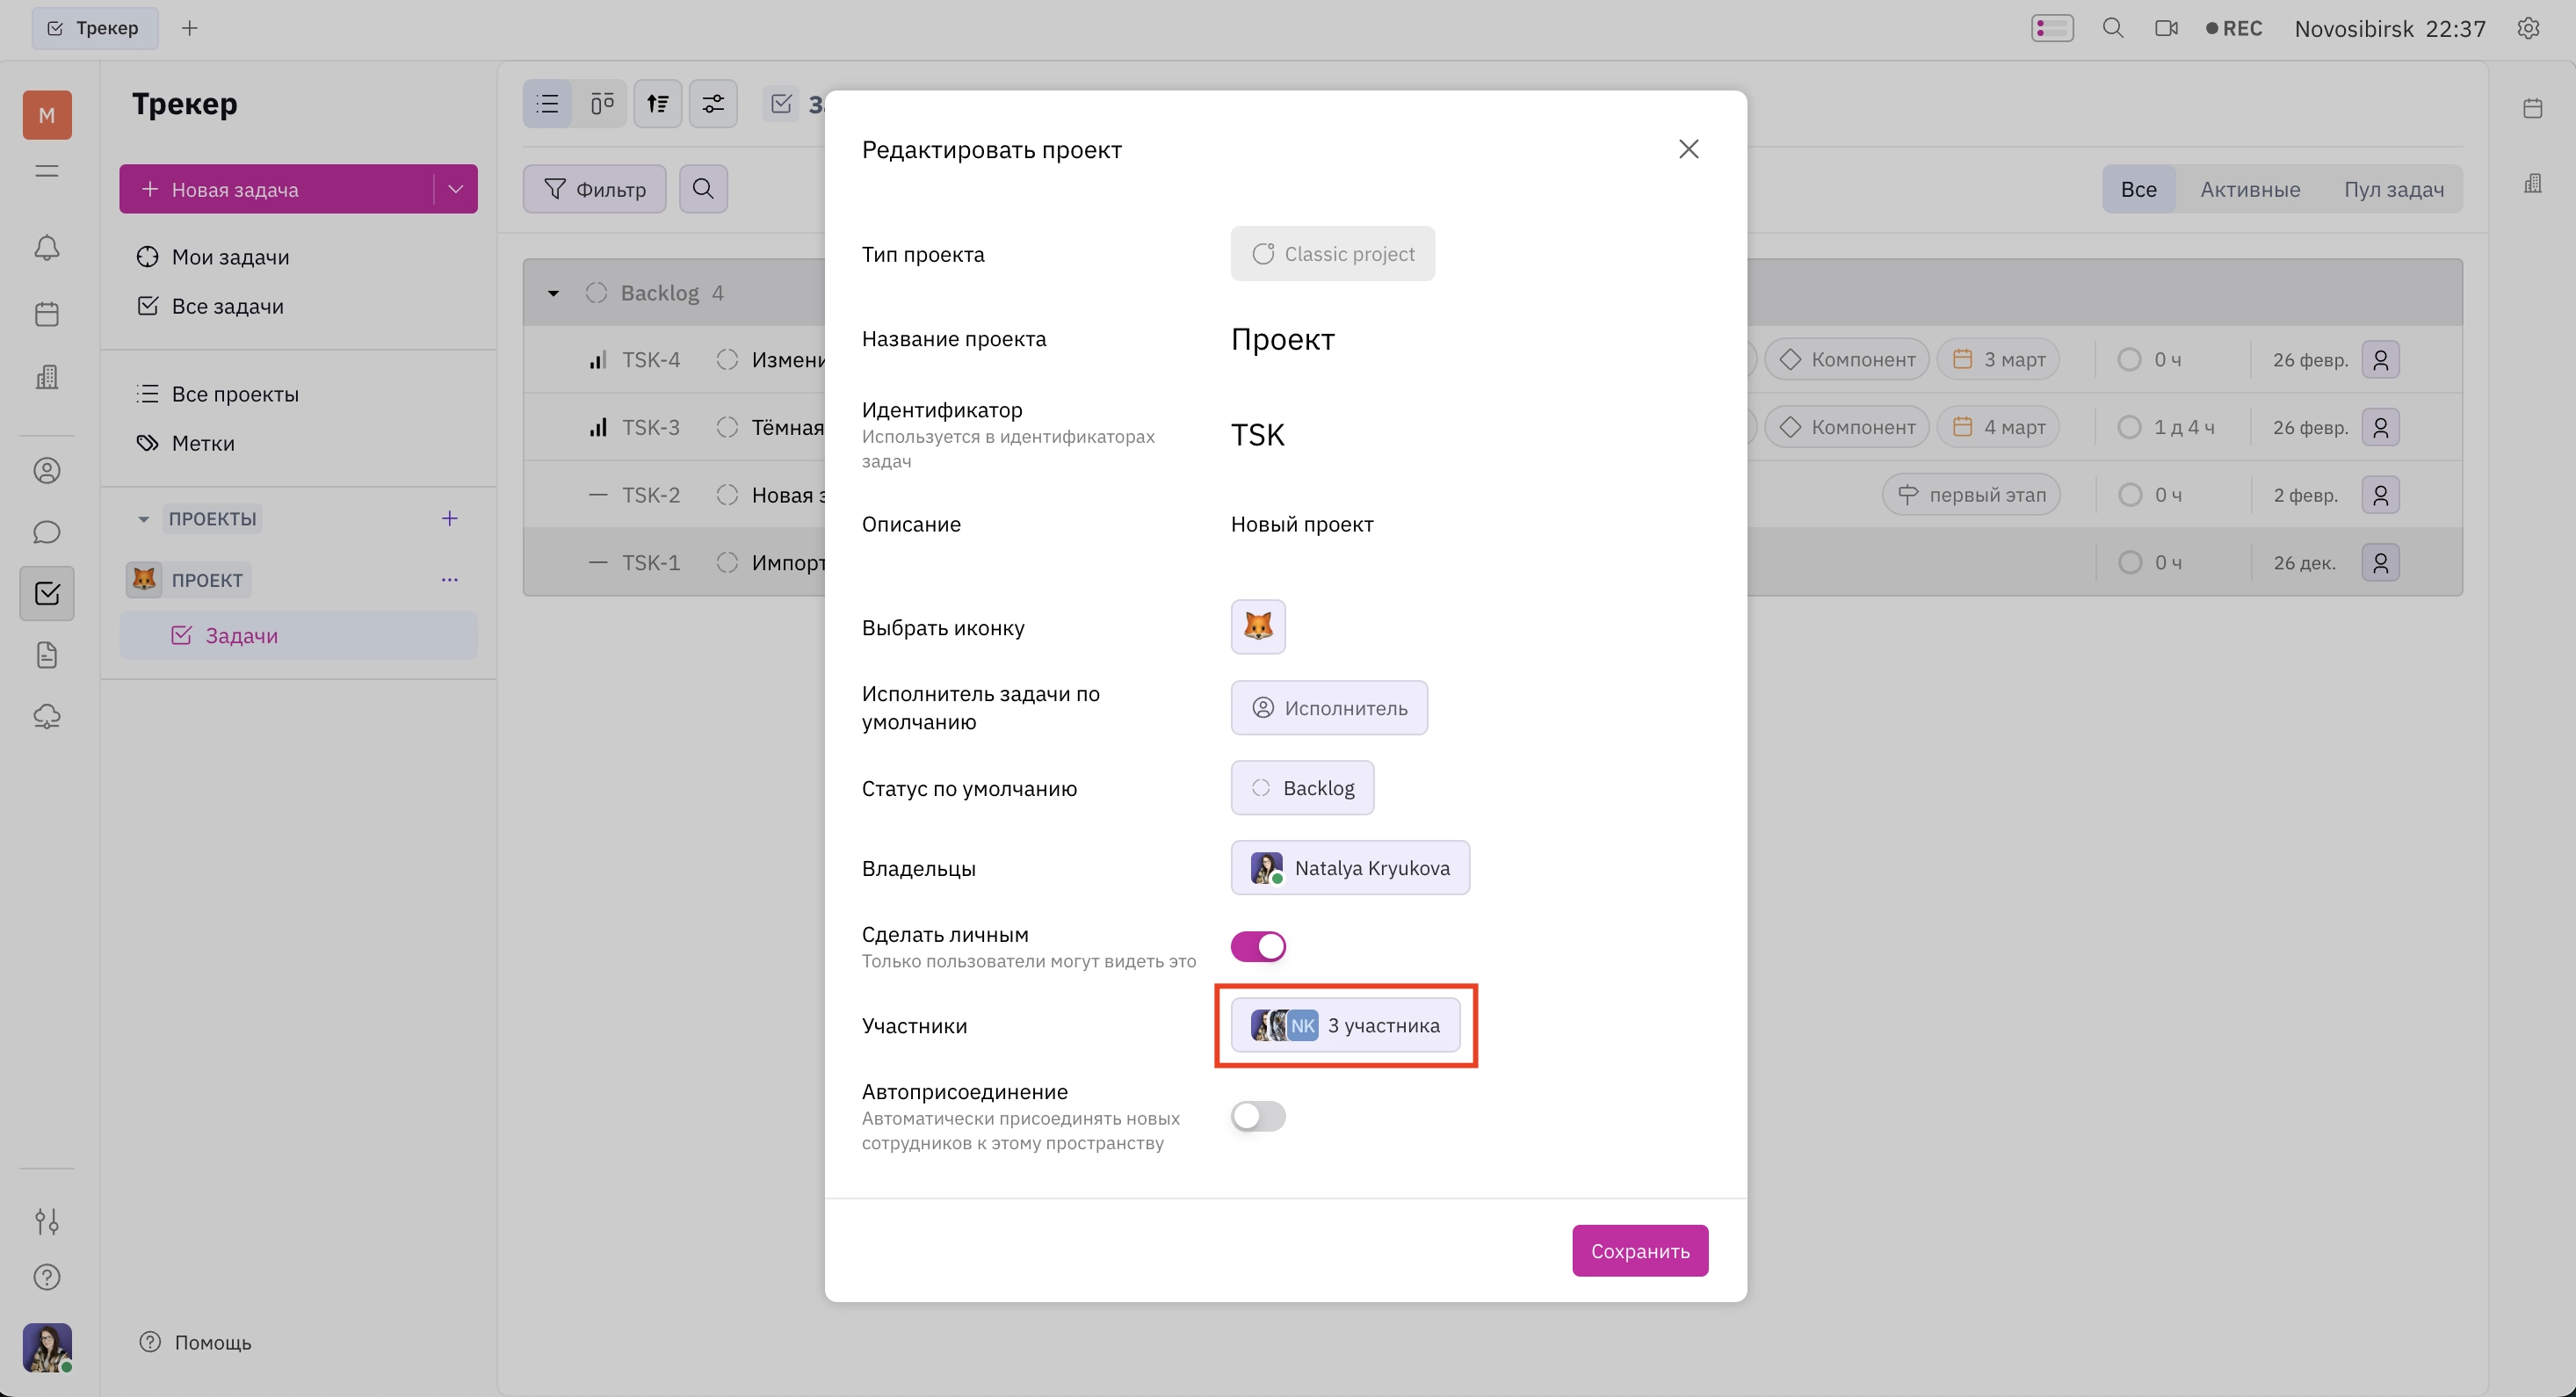The height and width of the screenshot is (1397, 2576).
Task: Click the 'Сохранить' button
Action: [1640, 1251]
